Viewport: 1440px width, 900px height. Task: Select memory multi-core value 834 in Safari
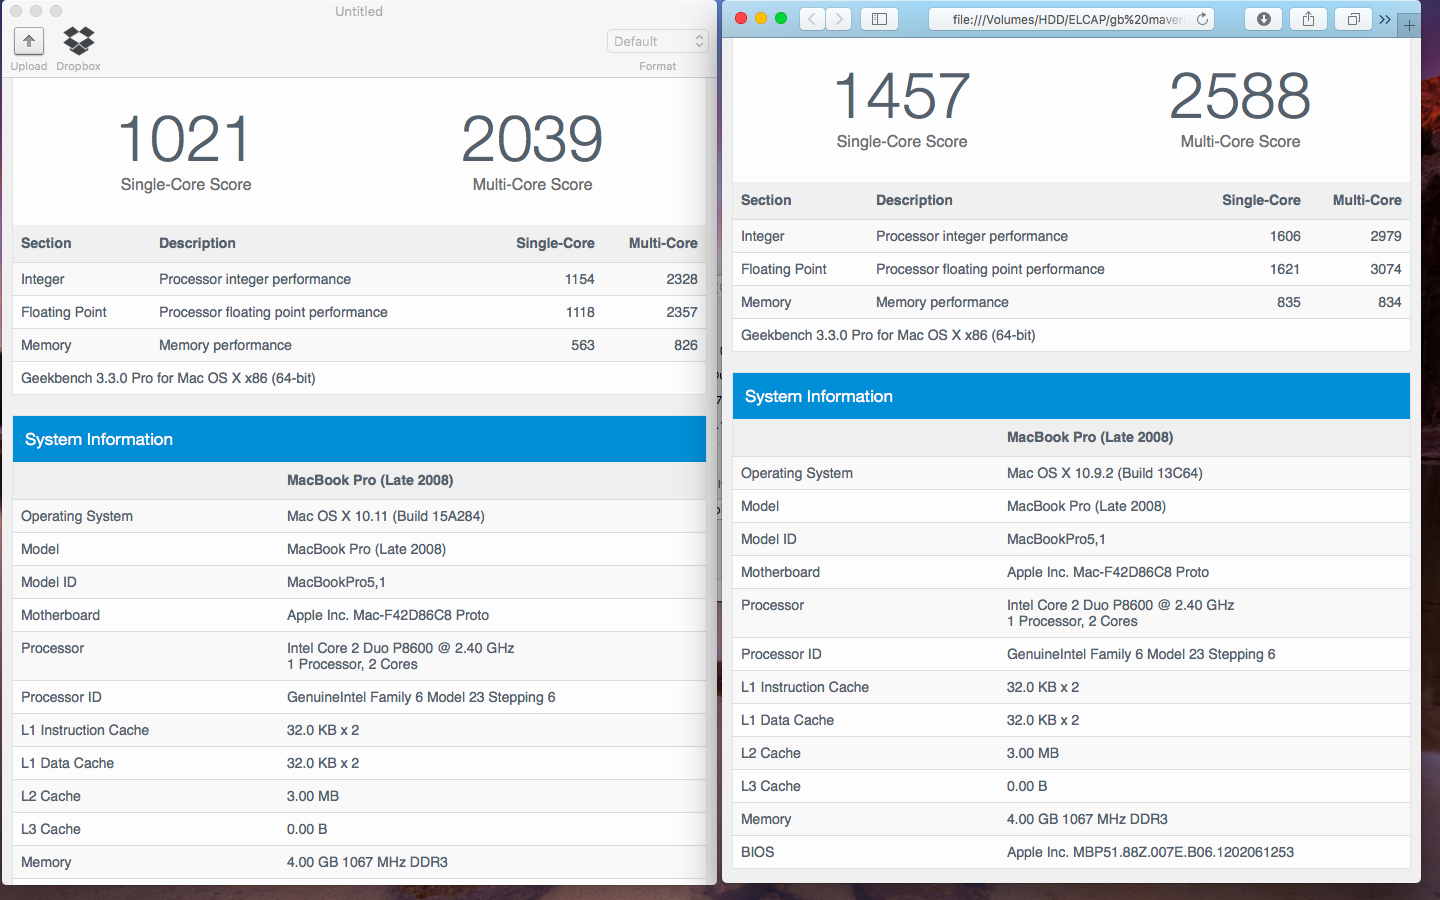click(x=1390, y=302)
